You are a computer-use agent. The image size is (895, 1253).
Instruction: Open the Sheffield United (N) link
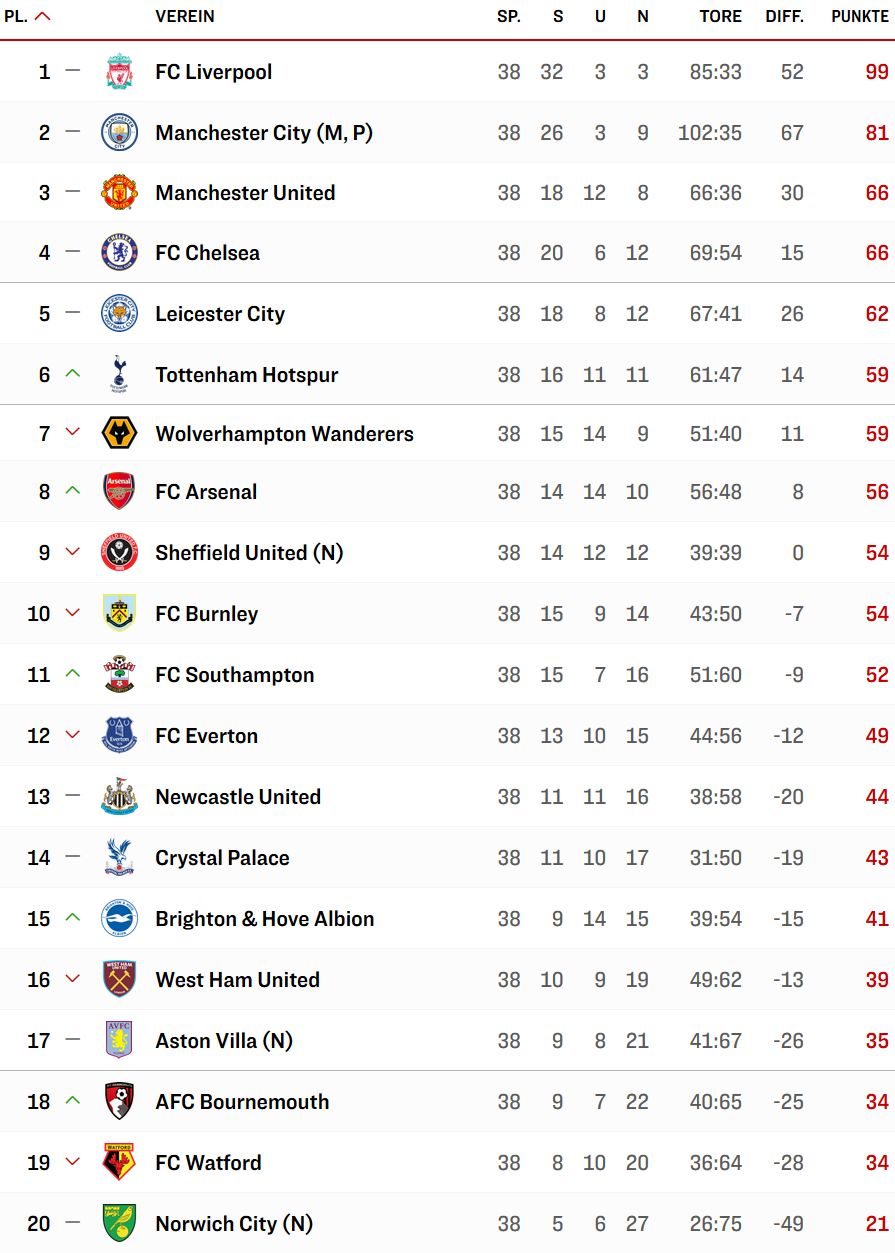click(x=249, y=553)
